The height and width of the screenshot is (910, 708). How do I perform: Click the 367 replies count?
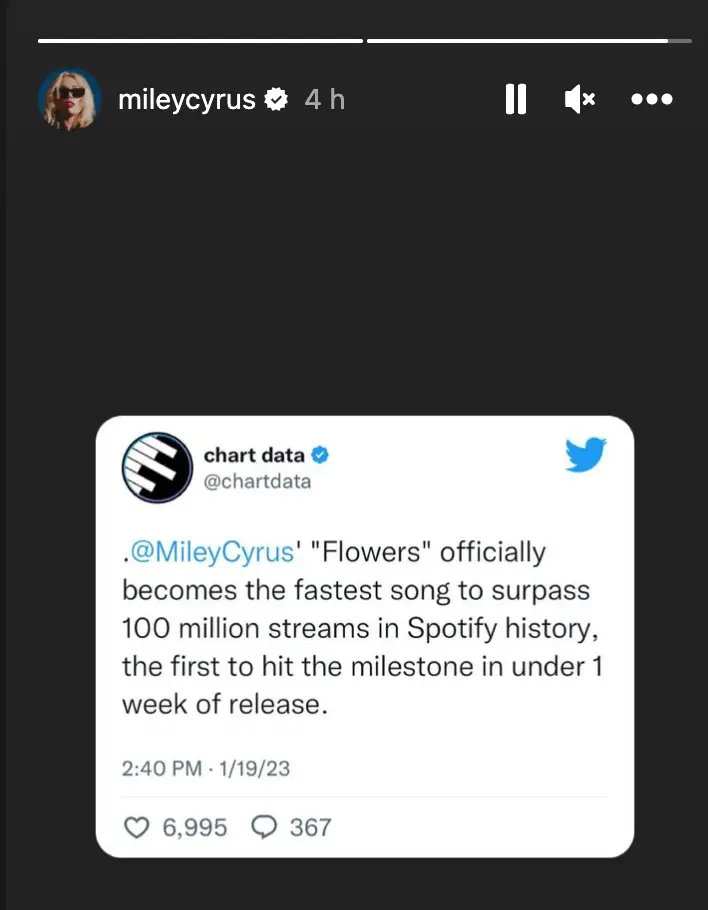click(310, 827)
